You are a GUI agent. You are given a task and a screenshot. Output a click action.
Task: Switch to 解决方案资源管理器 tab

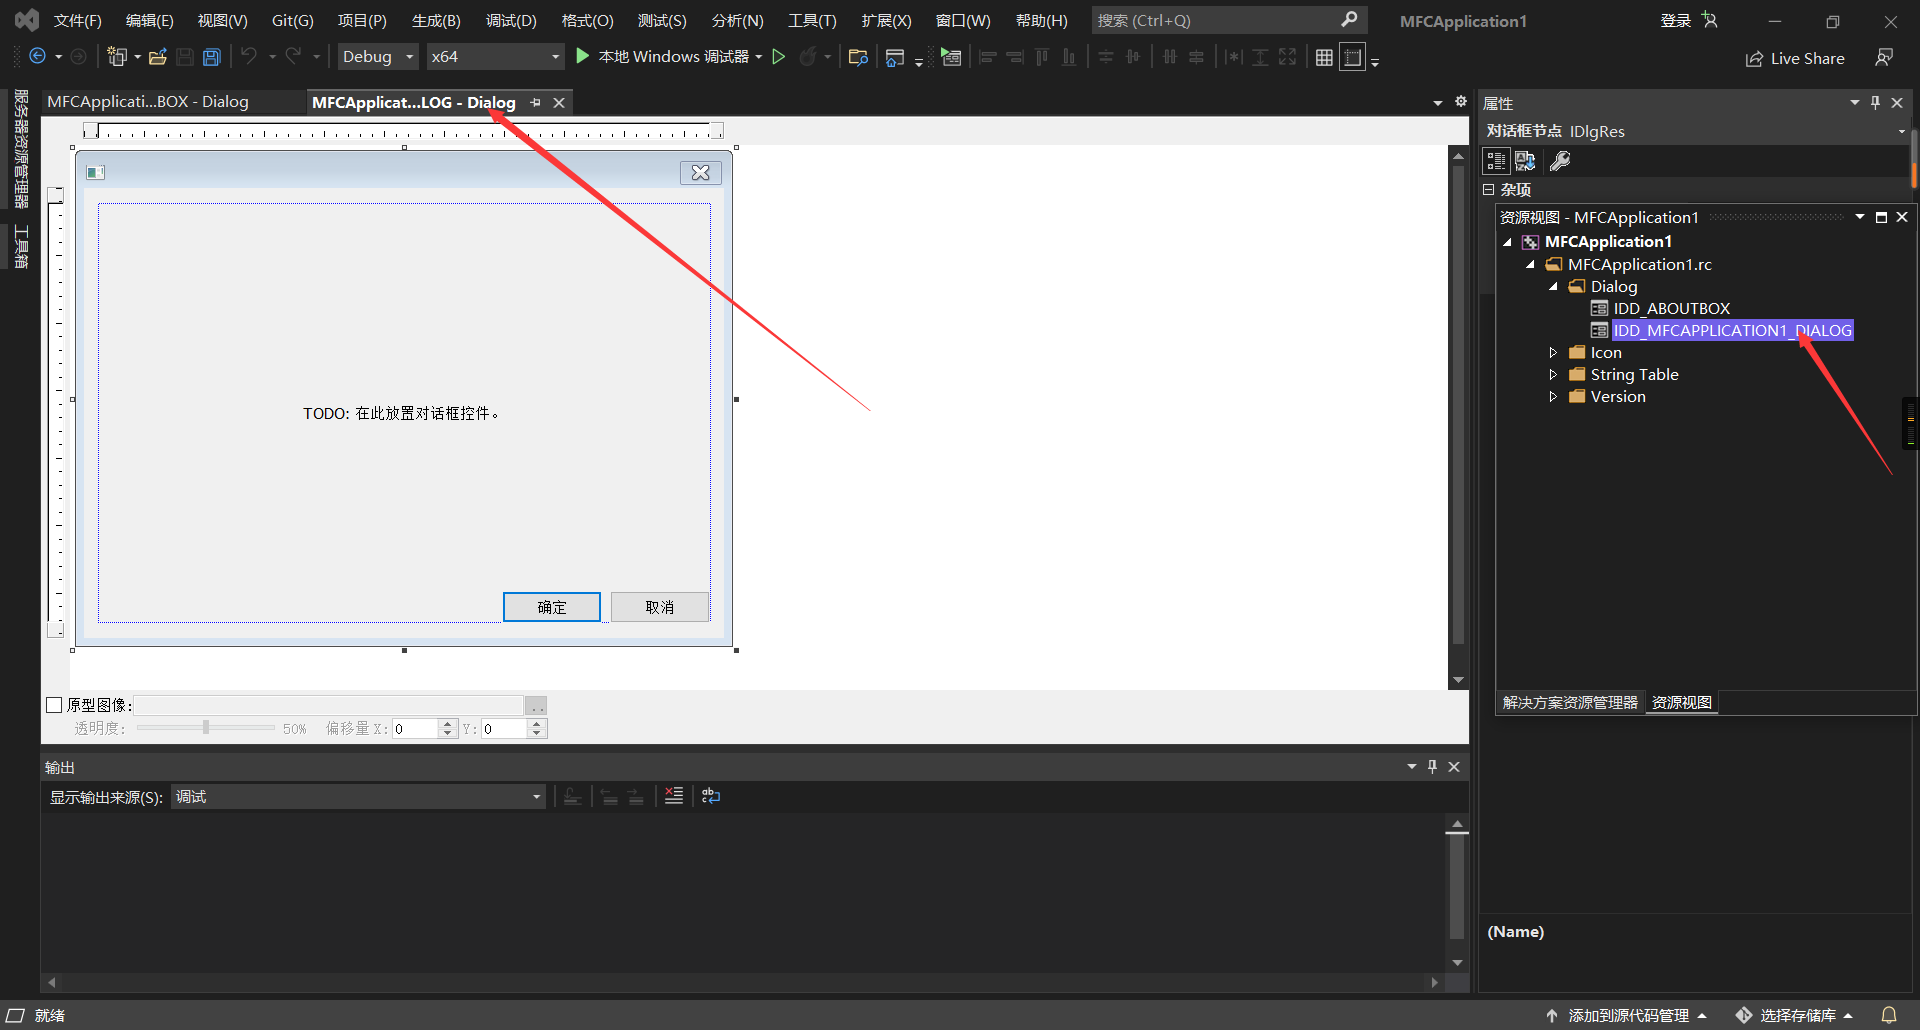[x=1570, y=703]
